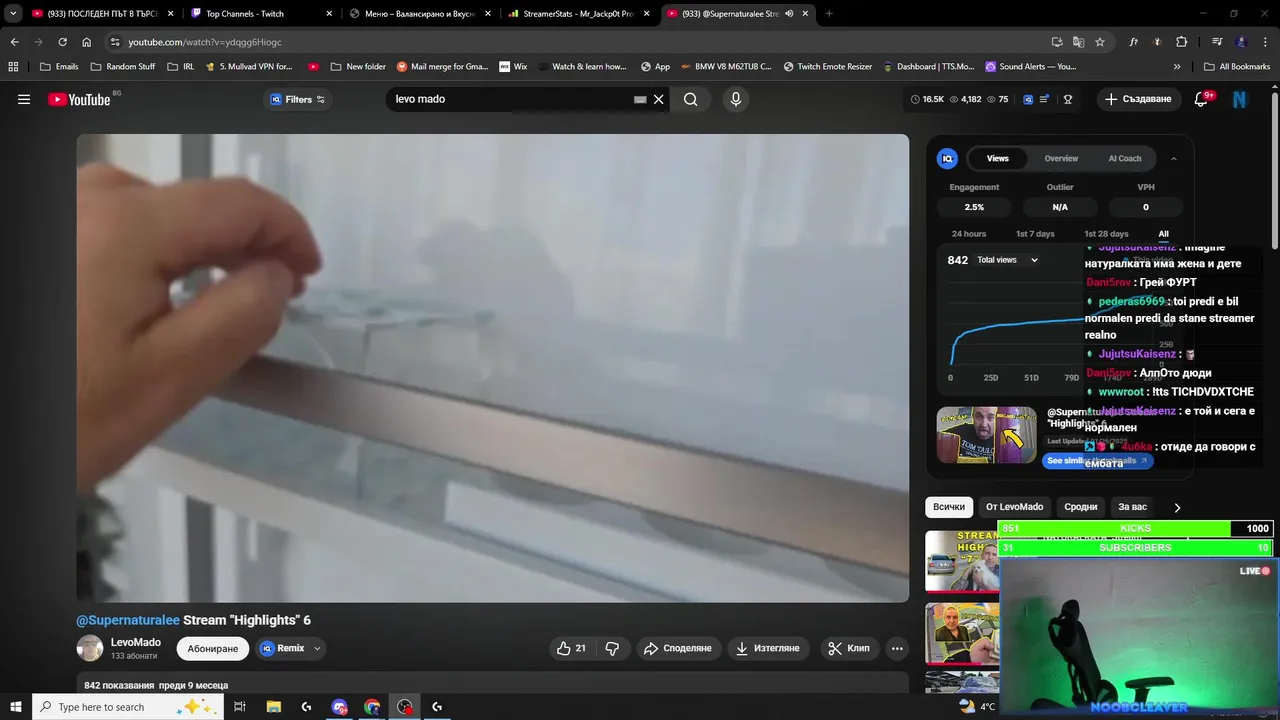The image size is (1280, 720).
Task: Open the vidIQ list icon in header
Action: pos(1045,99)
